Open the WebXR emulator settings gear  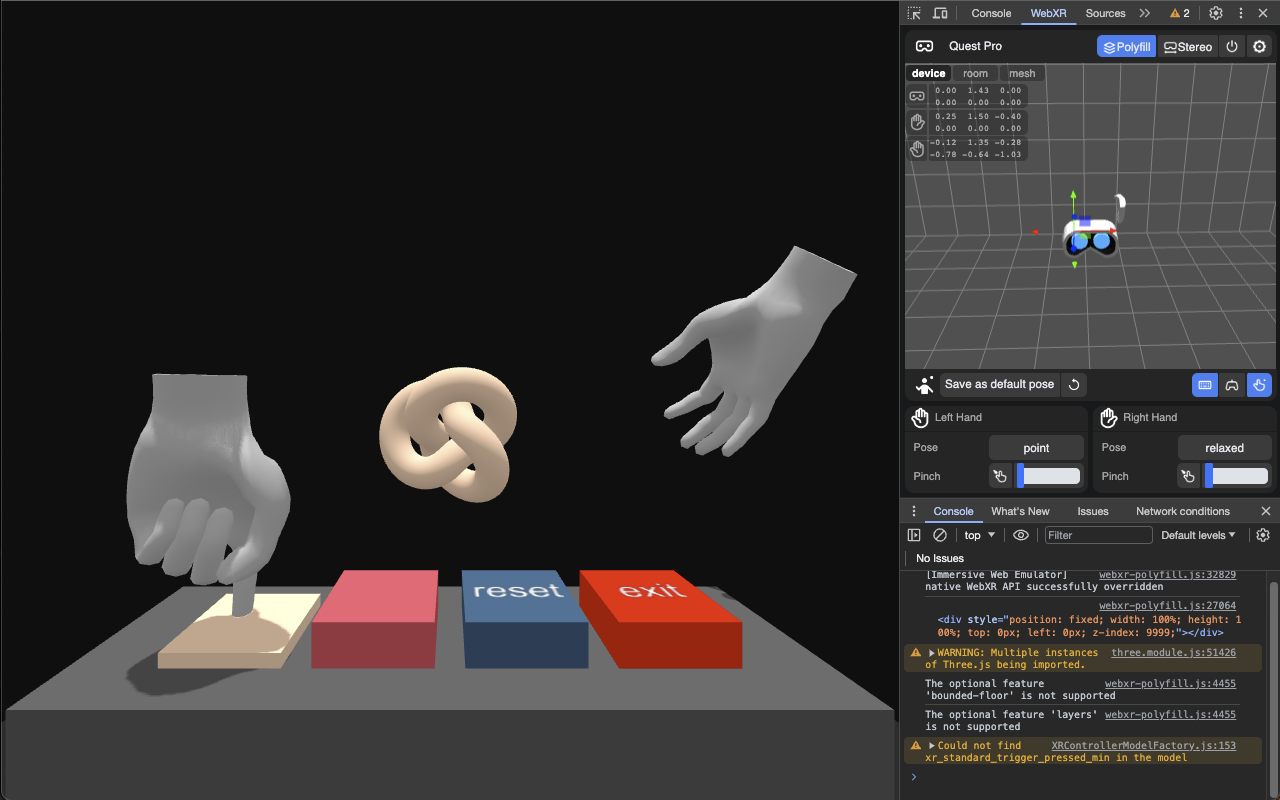1259,46
